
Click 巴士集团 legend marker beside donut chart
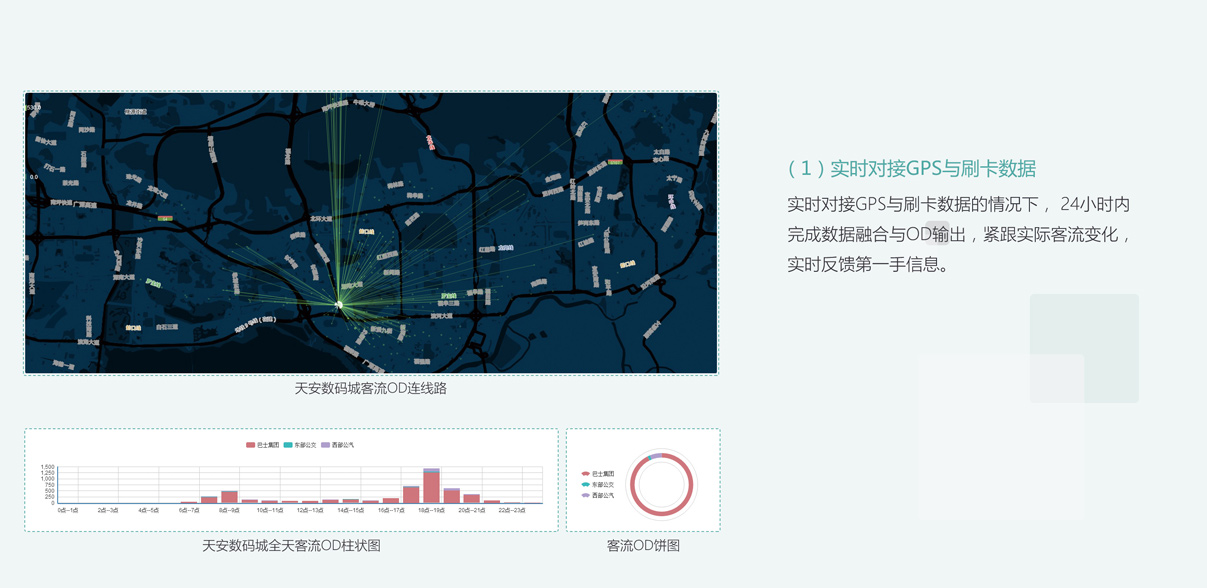pyautogui.click(x=586, y=474)
